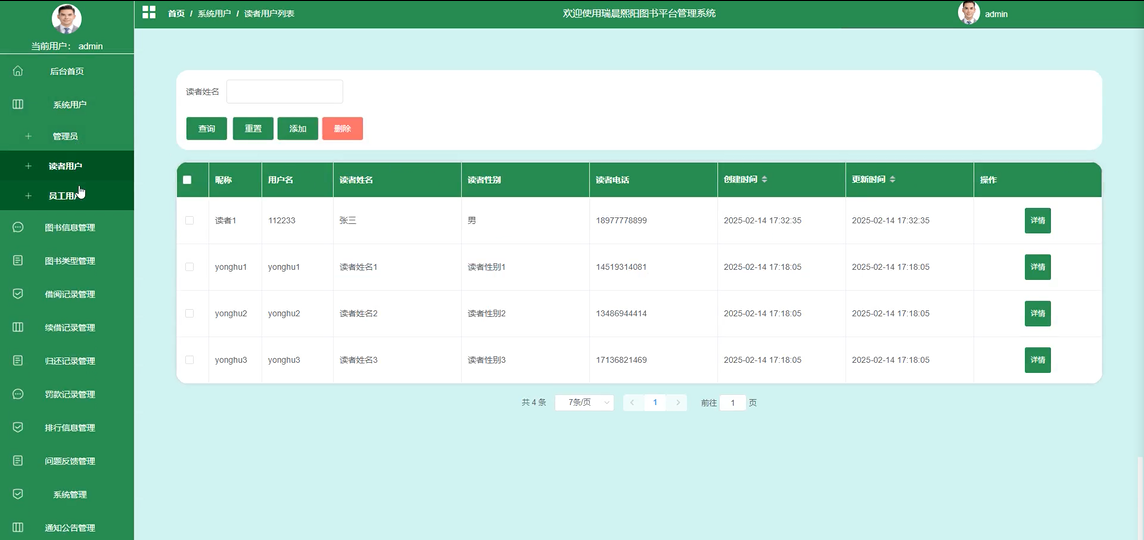Go to previous page arrow
The image size is (1144, 540).
click(633, 402)
